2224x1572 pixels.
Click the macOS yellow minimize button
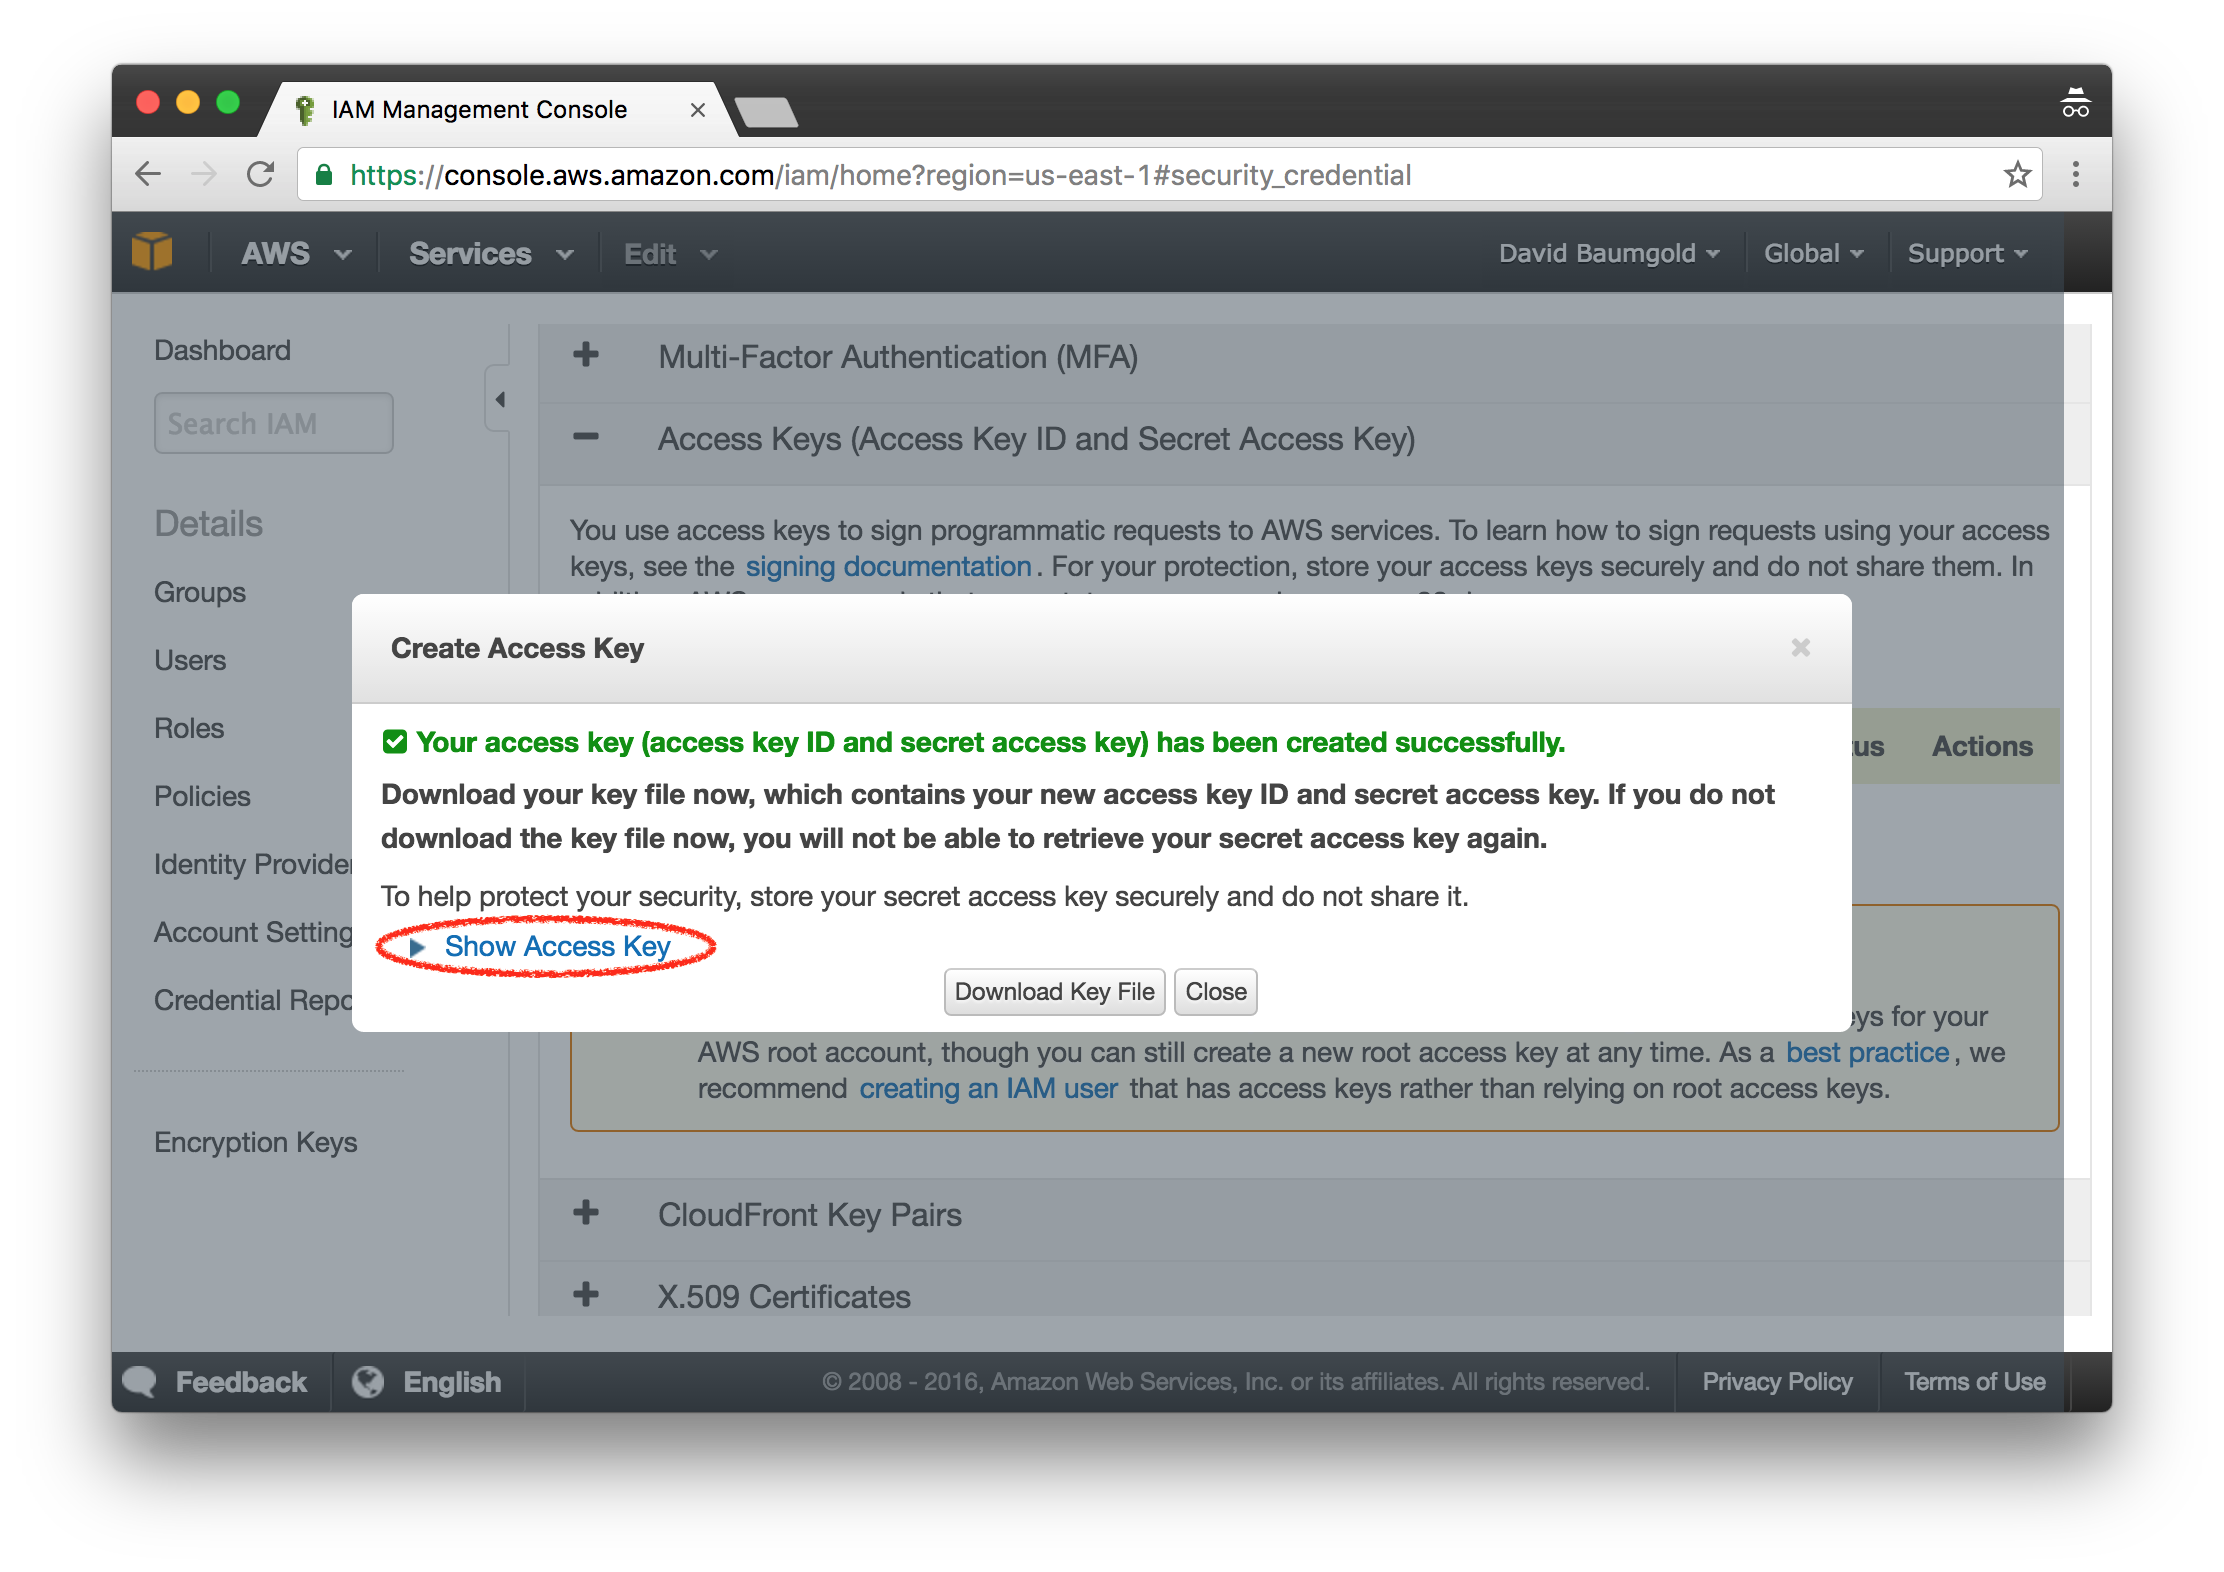(188, 103)
